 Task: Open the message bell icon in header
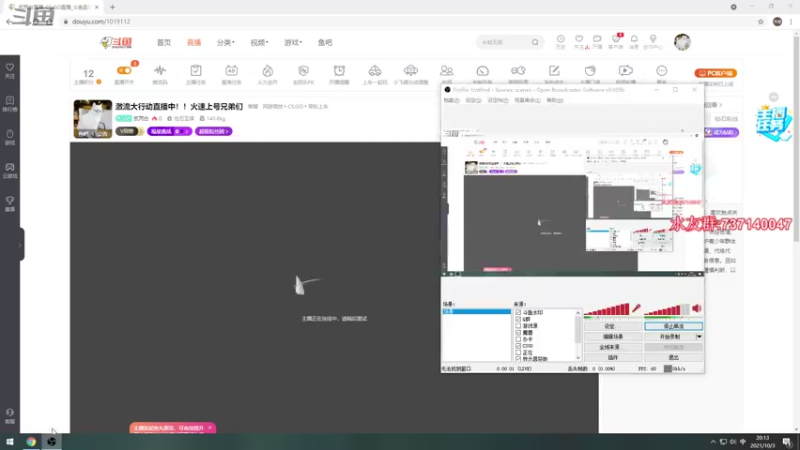[634, 39]
